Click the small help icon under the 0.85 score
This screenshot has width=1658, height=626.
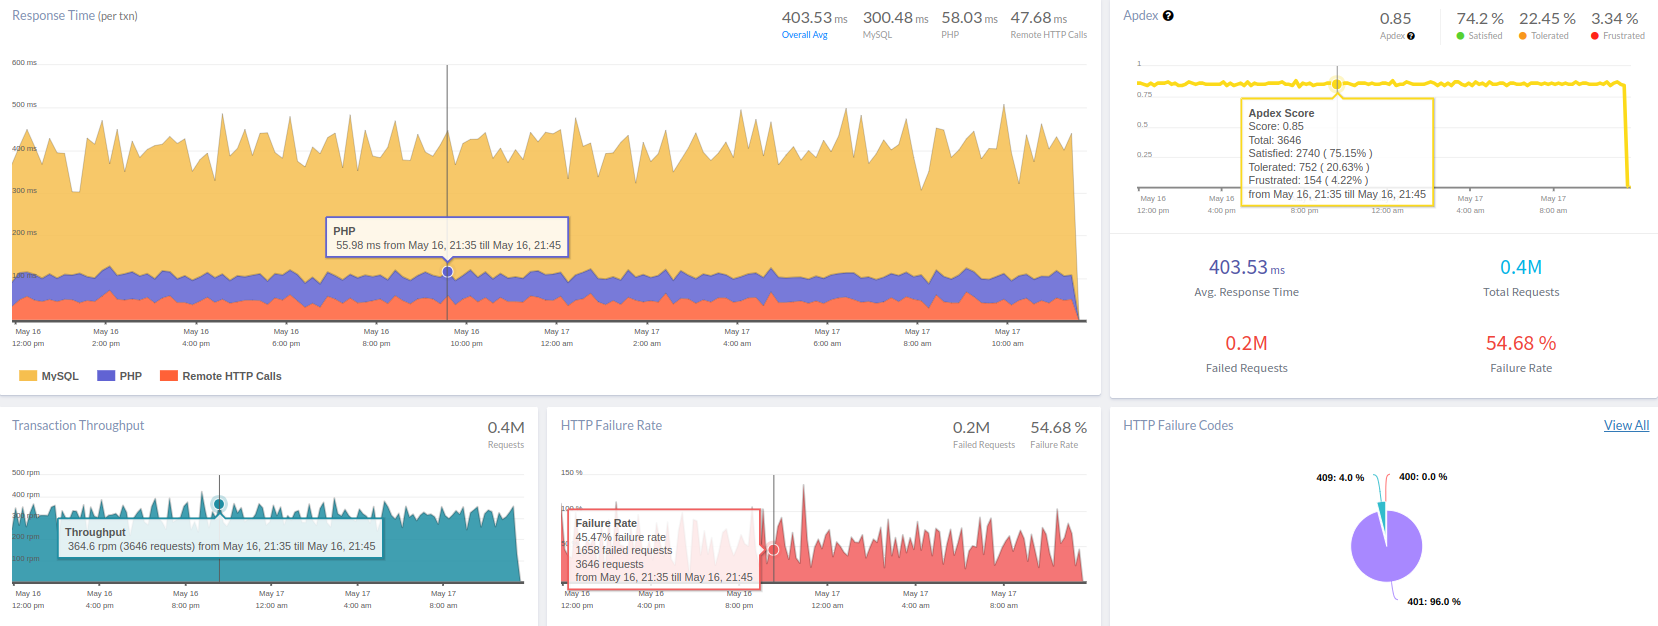coord(1411,36)
